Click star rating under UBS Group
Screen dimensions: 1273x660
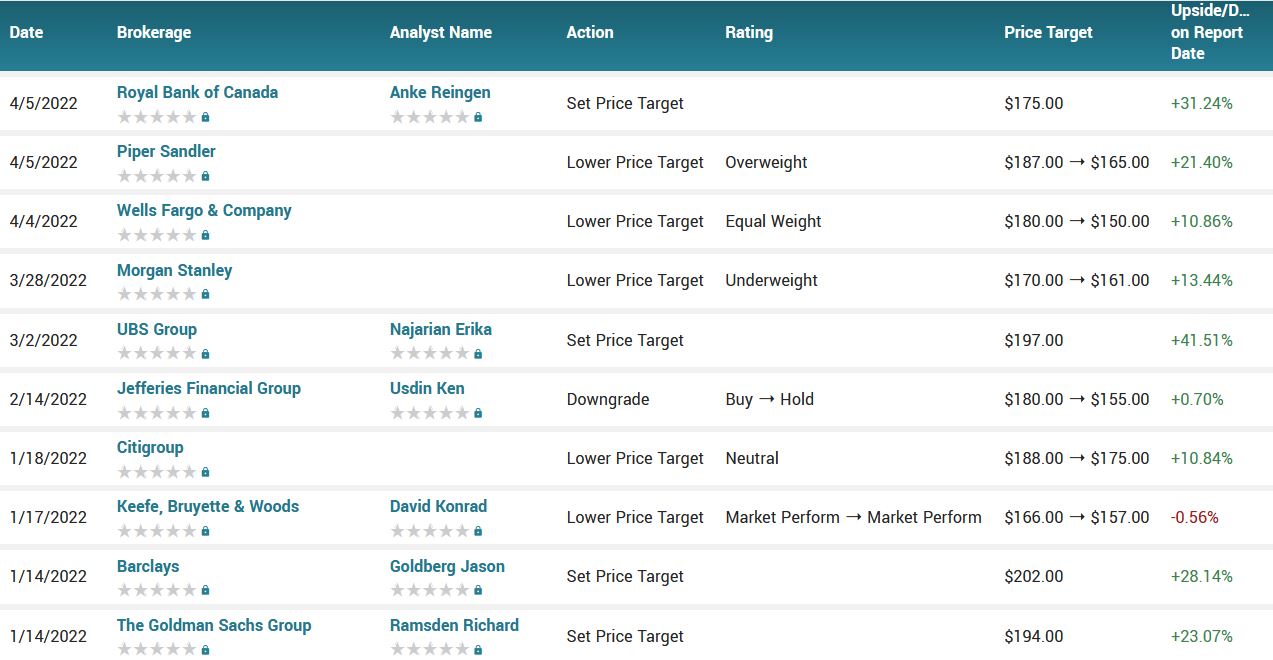[x=157, y=354]
